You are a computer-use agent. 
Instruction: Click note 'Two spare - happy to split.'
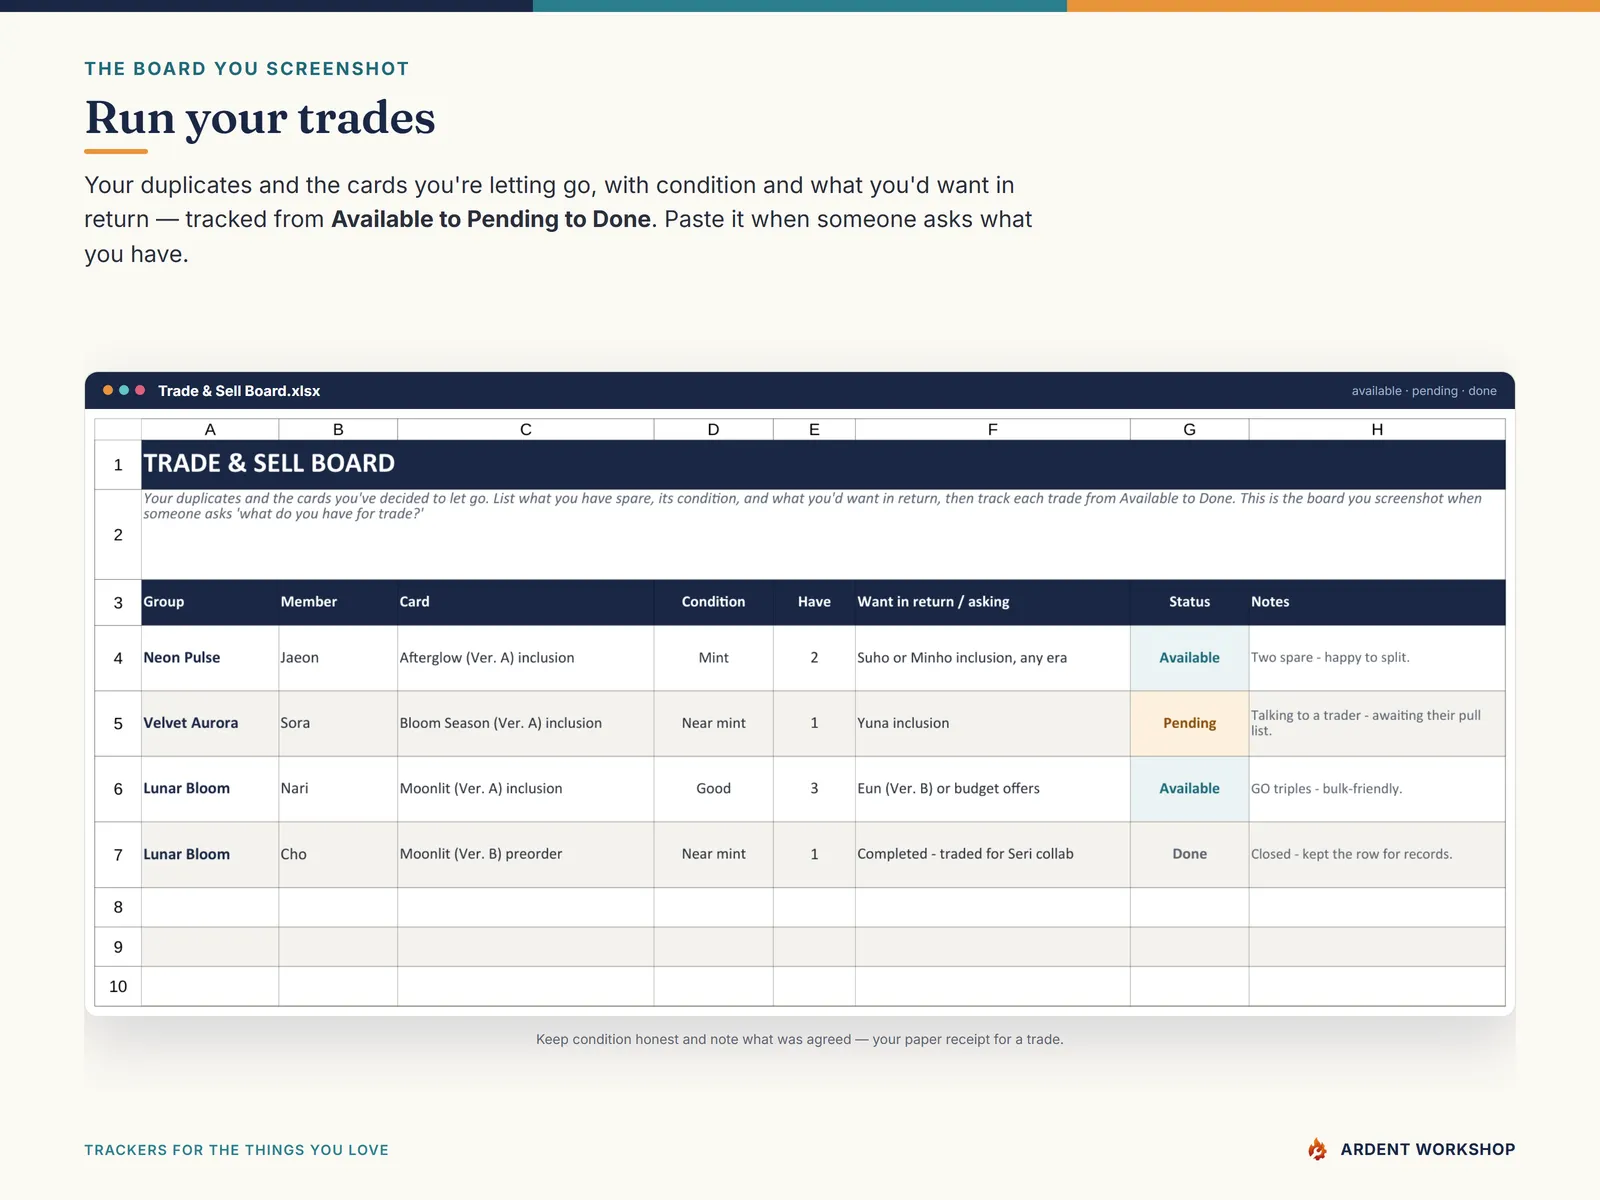point(1377,658)
